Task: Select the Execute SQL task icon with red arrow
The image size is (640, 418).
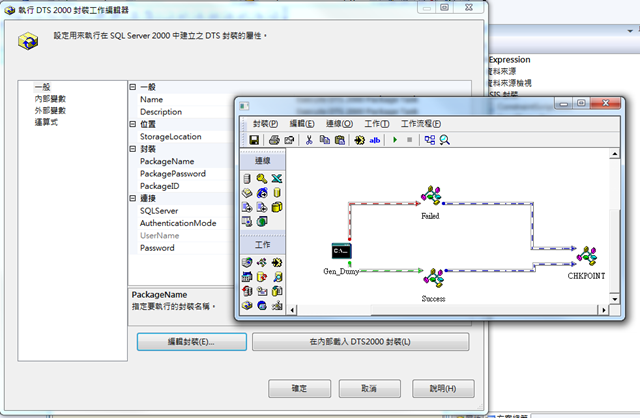Action: tap(262, 277)
